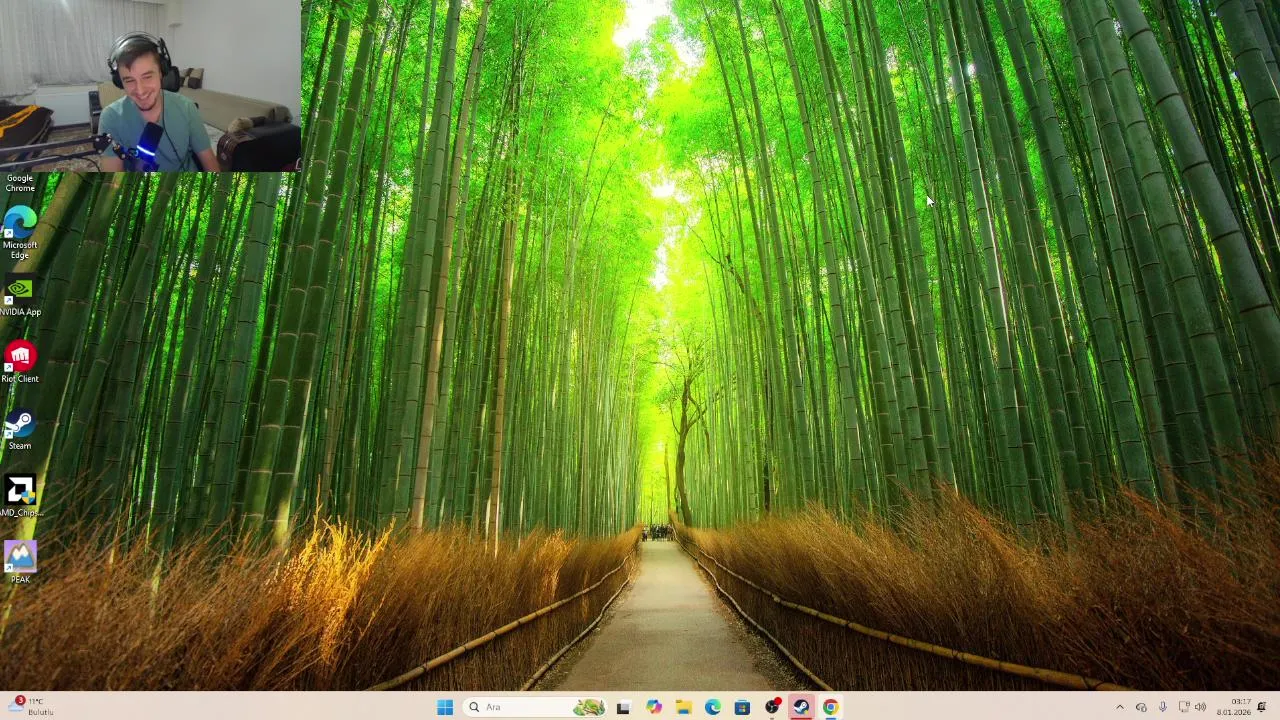
Task: Expand the hidden system tray icons
Action: coord(1119,707)
